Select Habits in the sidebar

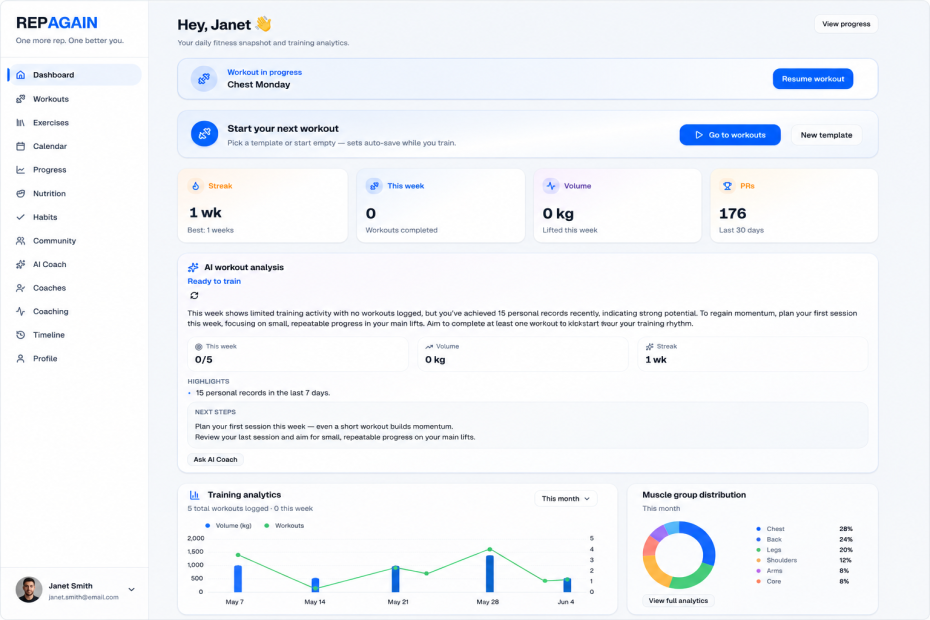(x=75, y=217)
